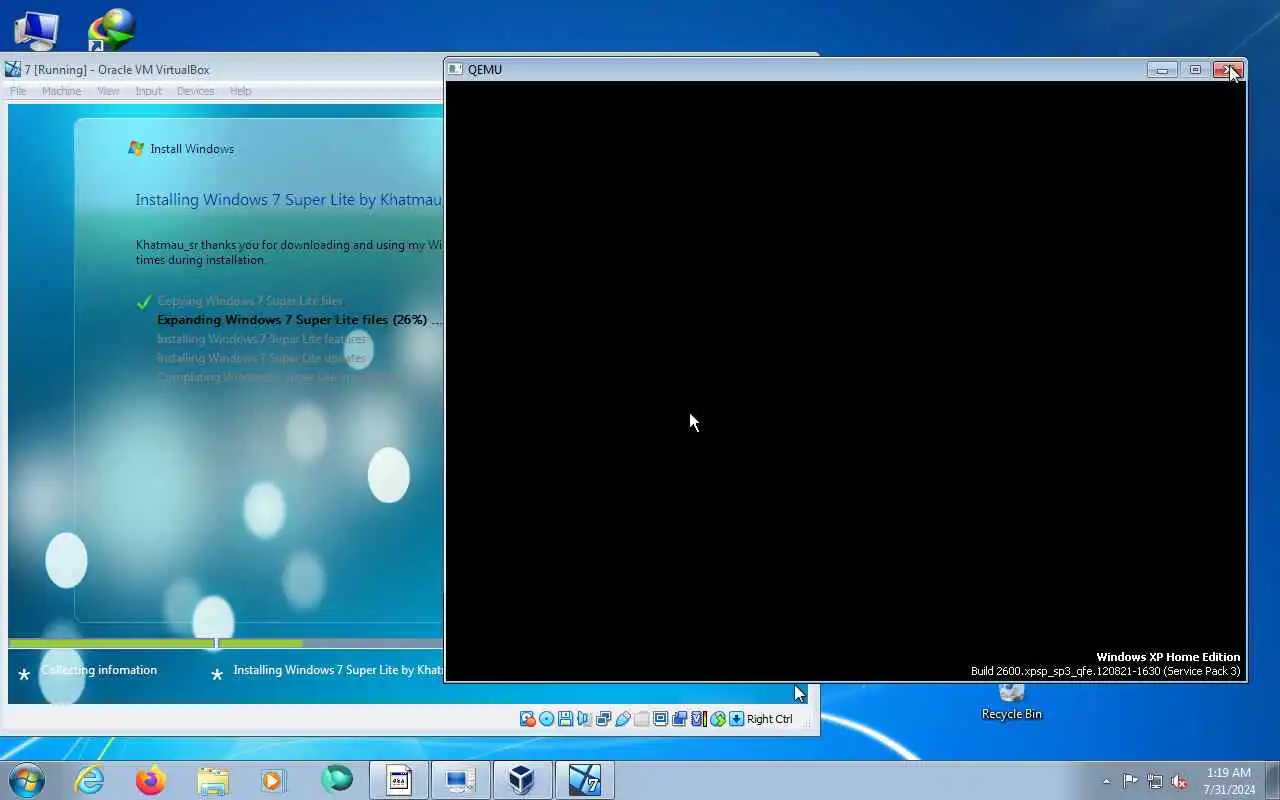Click the VirtualBox mouse integration indicator
Image resolution: width=1280 pixels, height=800 pixels.
(x=718, y=719)
